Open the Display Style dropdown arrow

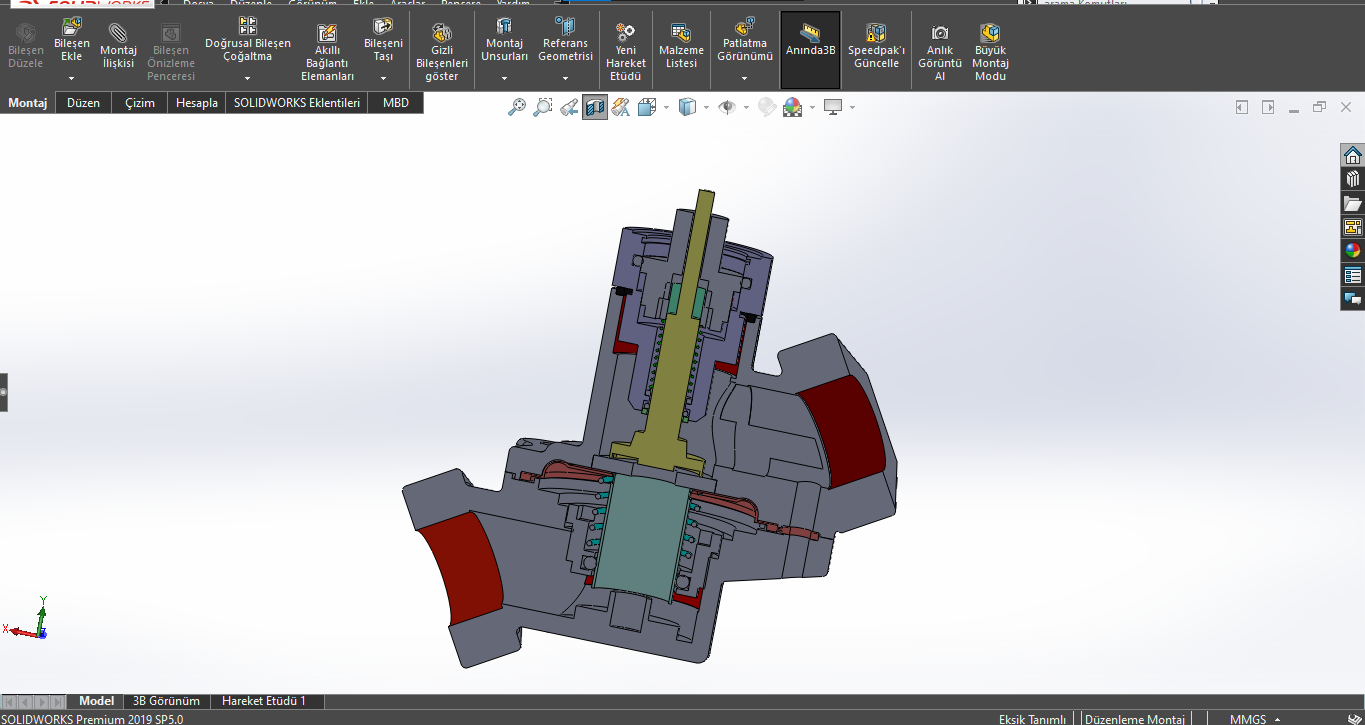click(706, 107)
